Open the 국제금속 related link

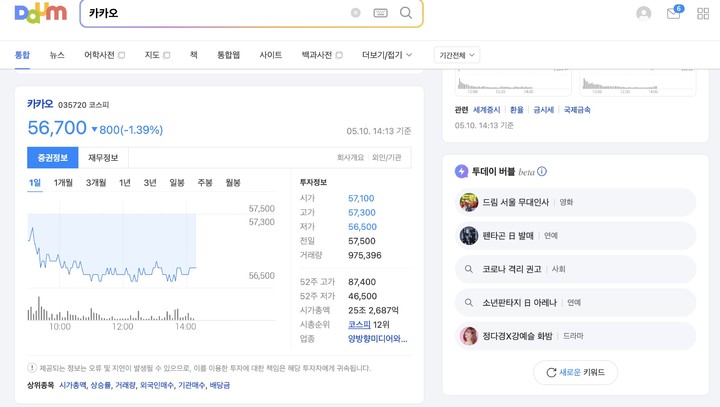pos(577,110)
